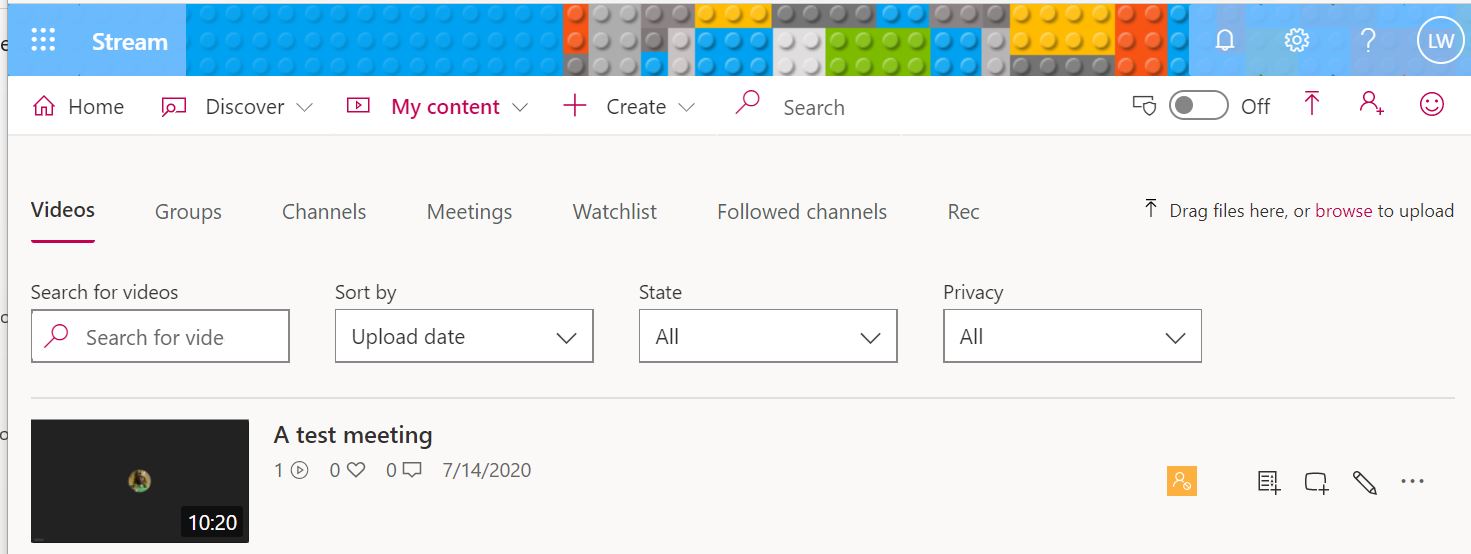Switch to the Videos tab

click(x=63, y=210)
